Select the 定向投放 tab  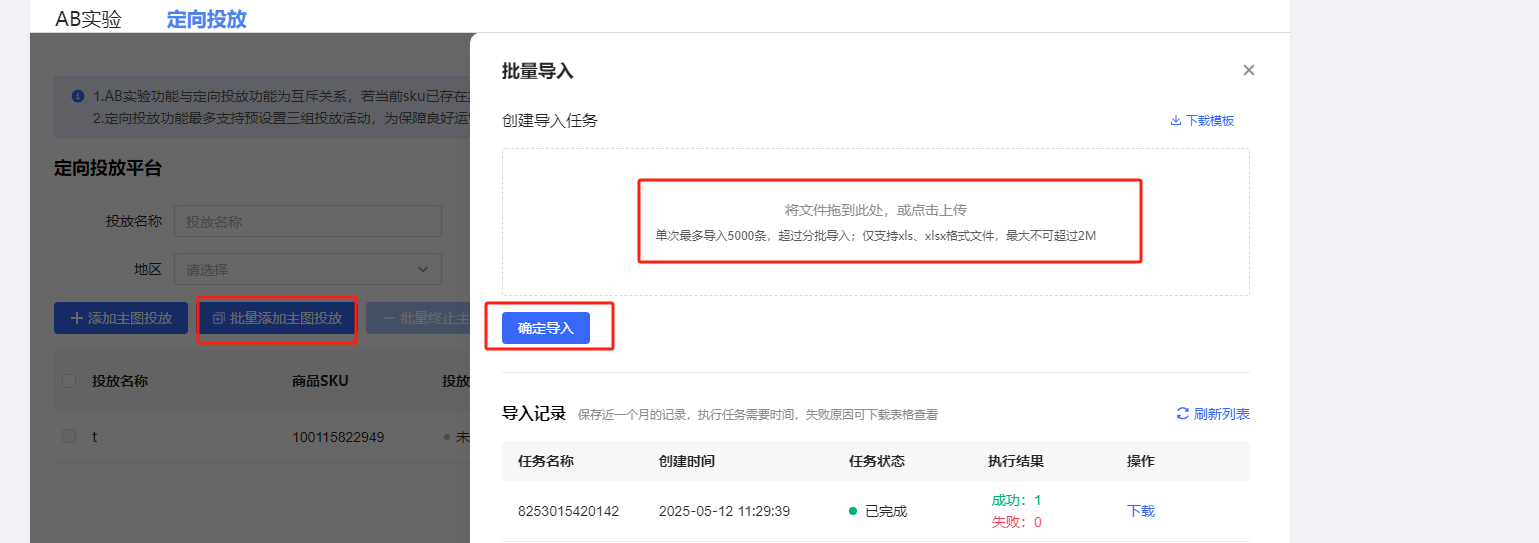(207, 18)
